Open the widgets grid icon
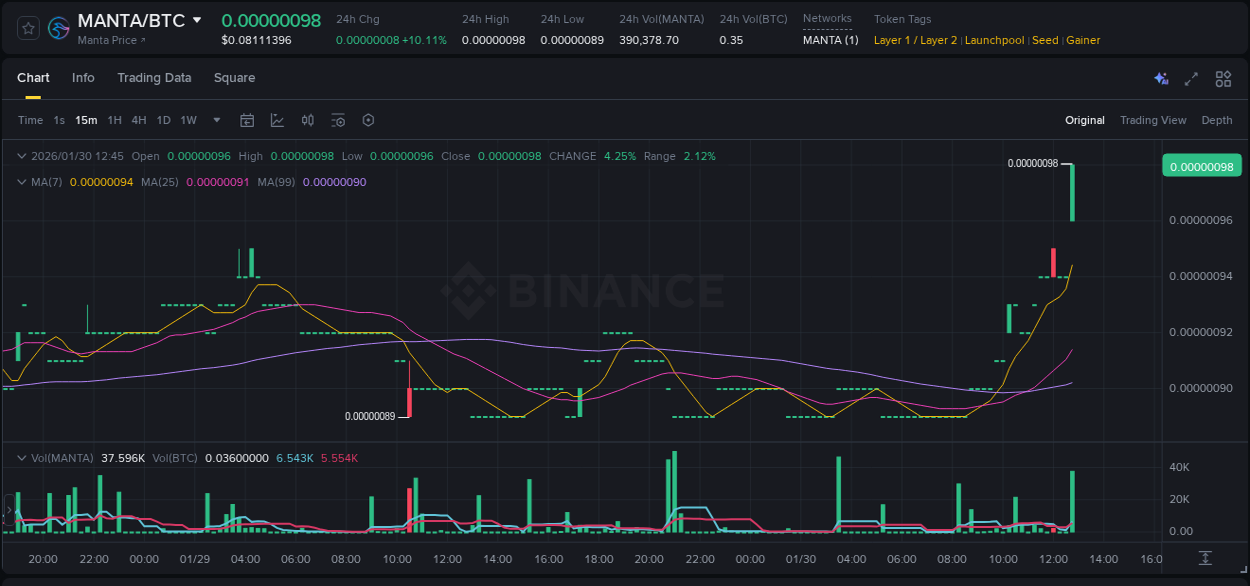The height and width of the screenshot is (586, 1250). click(1223, 78)
